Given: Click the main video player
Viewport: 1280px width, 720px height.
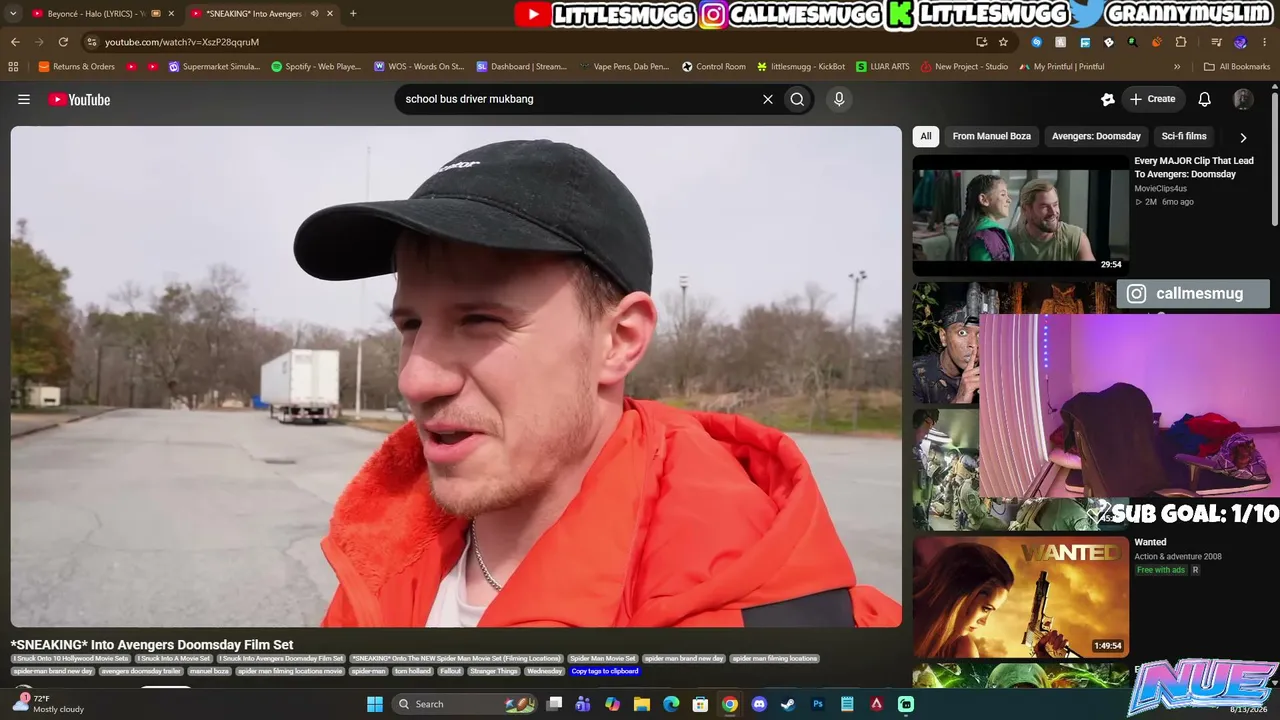Looking at the screenshot, I should pyautogui.click(x=456, y=377).
